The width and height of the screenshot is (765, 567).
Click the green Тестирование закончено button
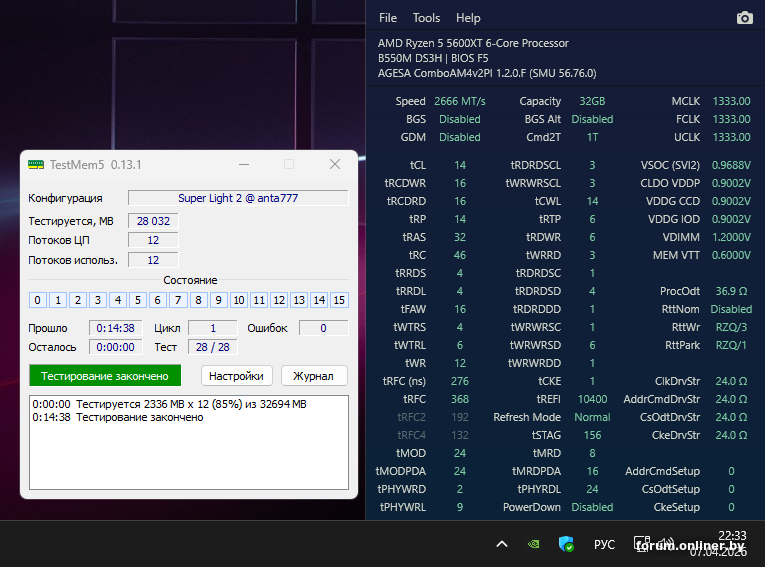pos(105,376)
